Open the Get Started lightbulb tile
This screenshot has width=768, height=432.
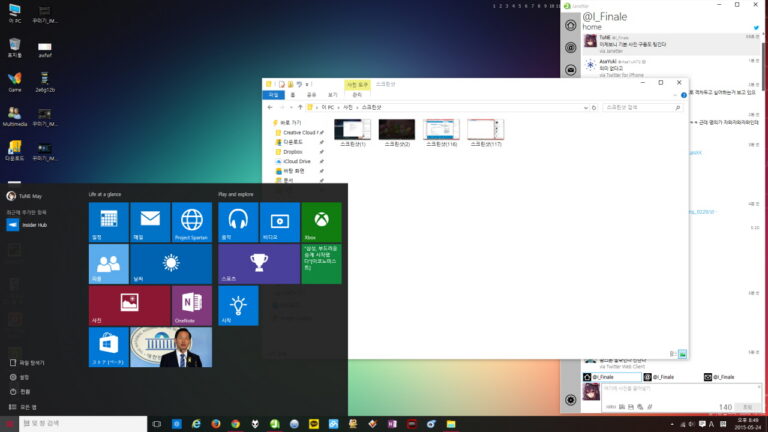point(238,305)
